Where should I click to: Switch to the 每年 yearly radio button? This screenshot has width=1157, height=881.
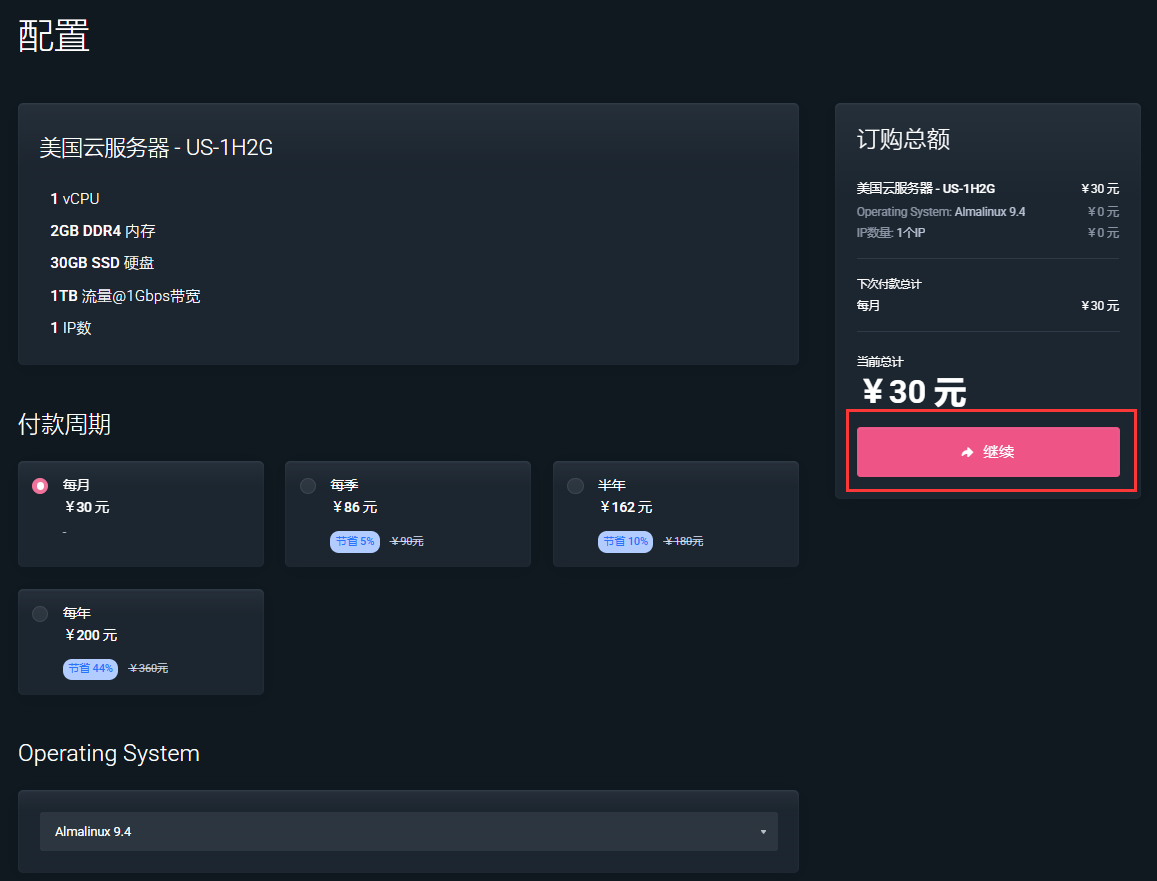40,614
